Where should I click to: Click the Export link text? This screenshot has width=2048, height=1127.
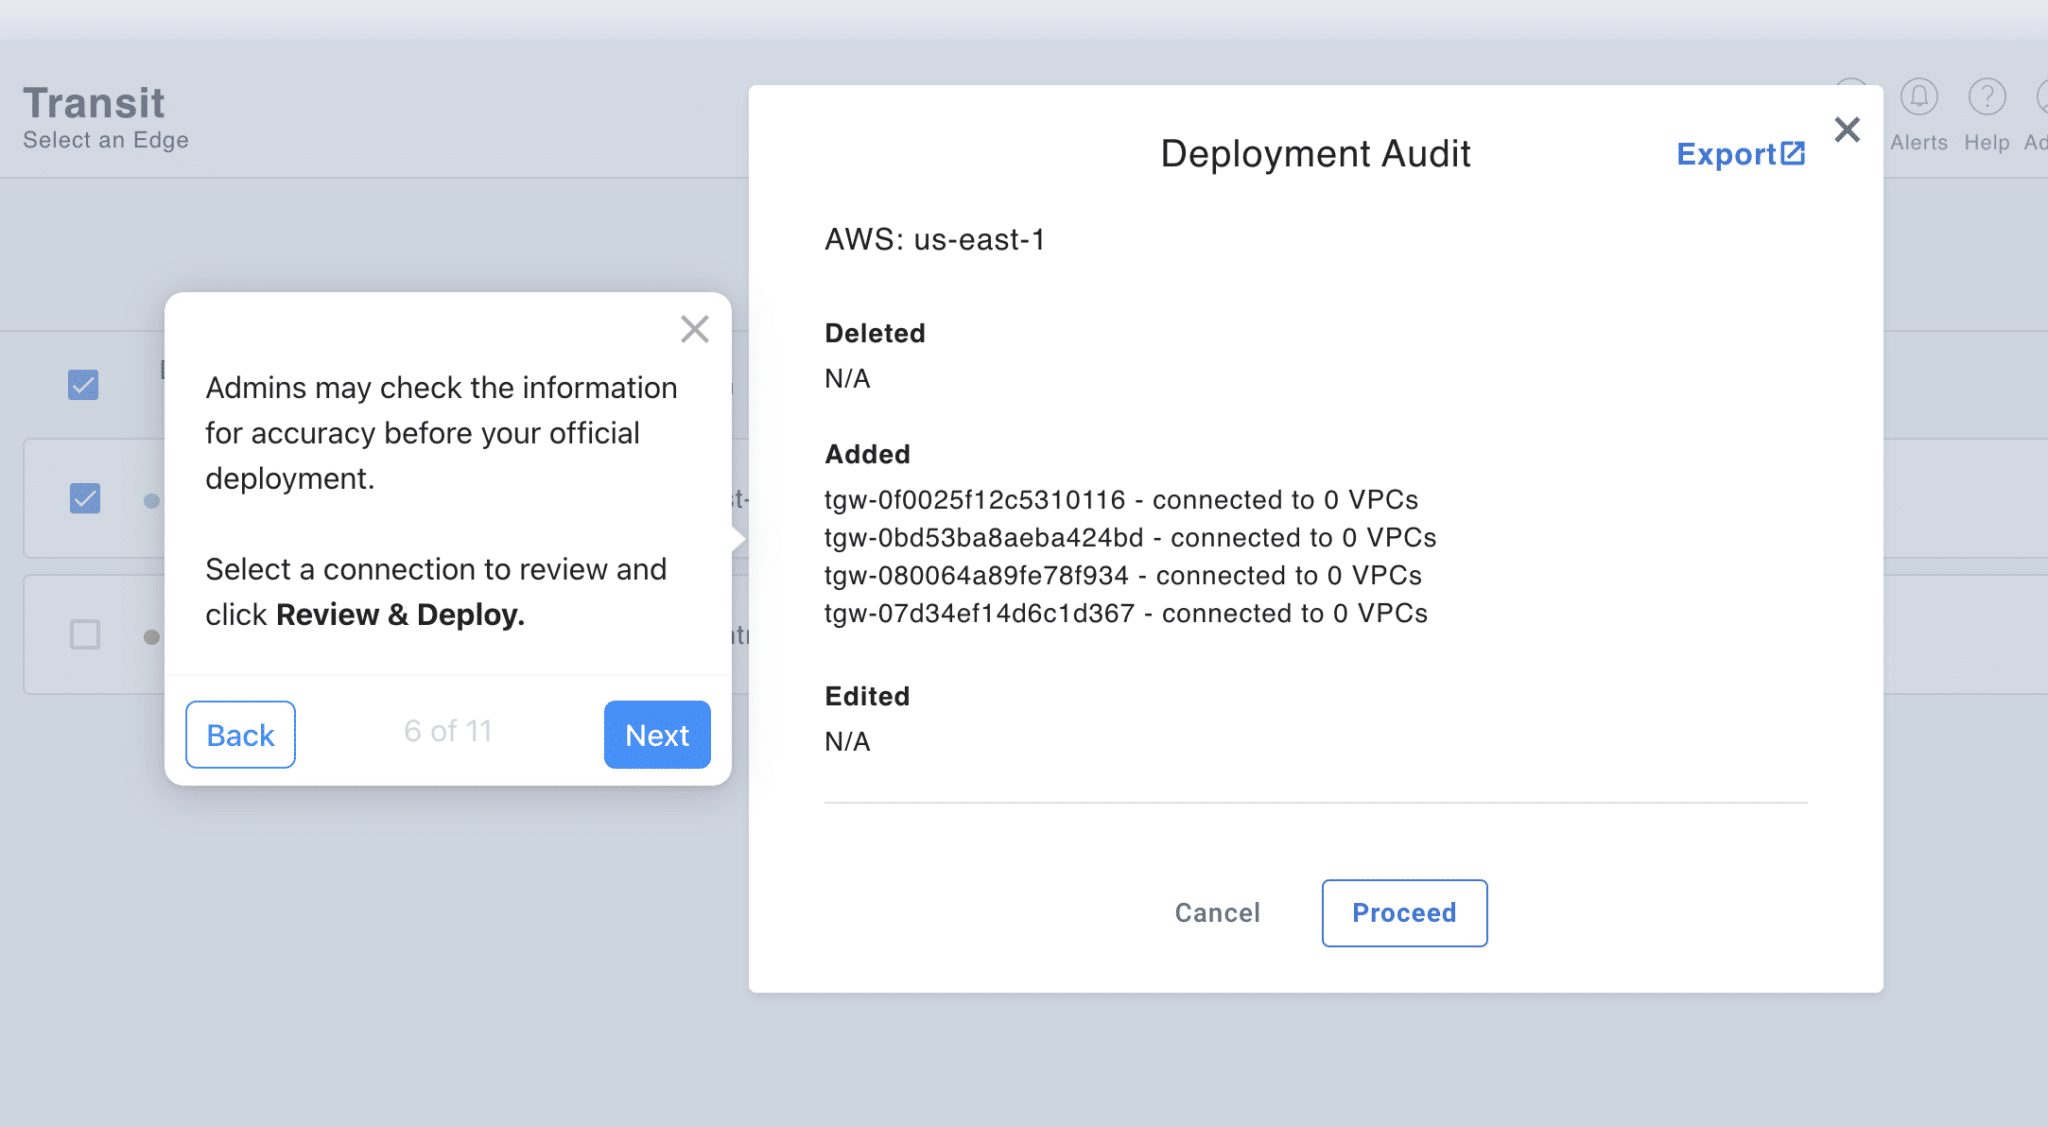pos(1725,154)
